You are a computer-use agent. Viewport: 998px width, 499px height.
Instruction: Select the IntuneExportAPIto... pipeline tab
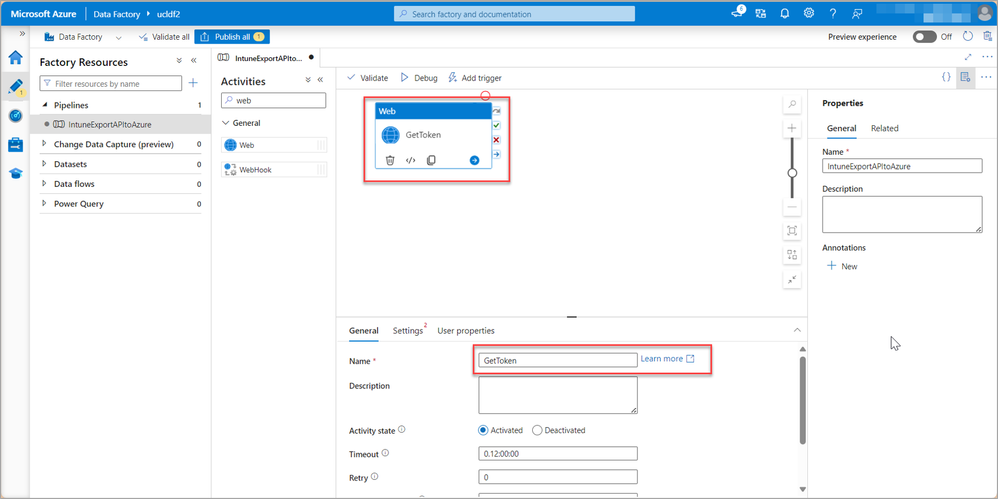coord(266,57)
